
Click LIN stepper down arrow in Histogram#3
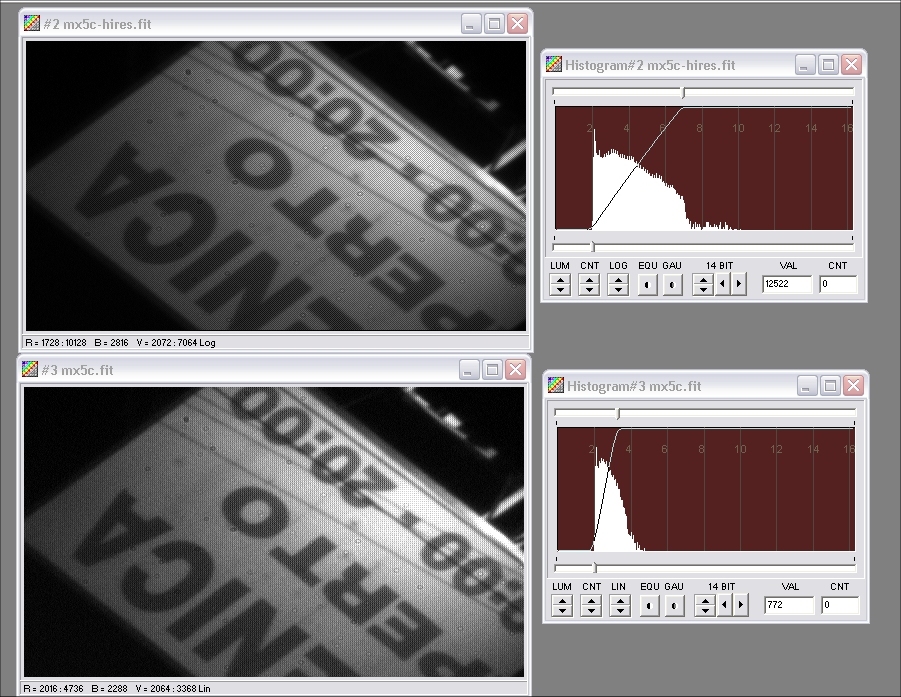point(620,611)
